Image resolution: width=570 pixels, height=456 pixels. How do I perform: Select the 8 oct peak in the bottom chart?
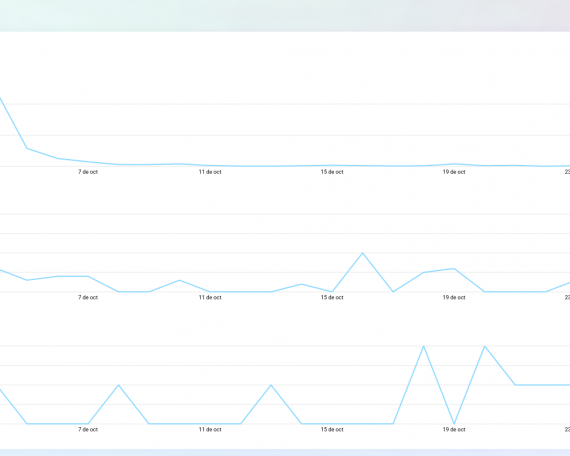click(x=119, y=385)
